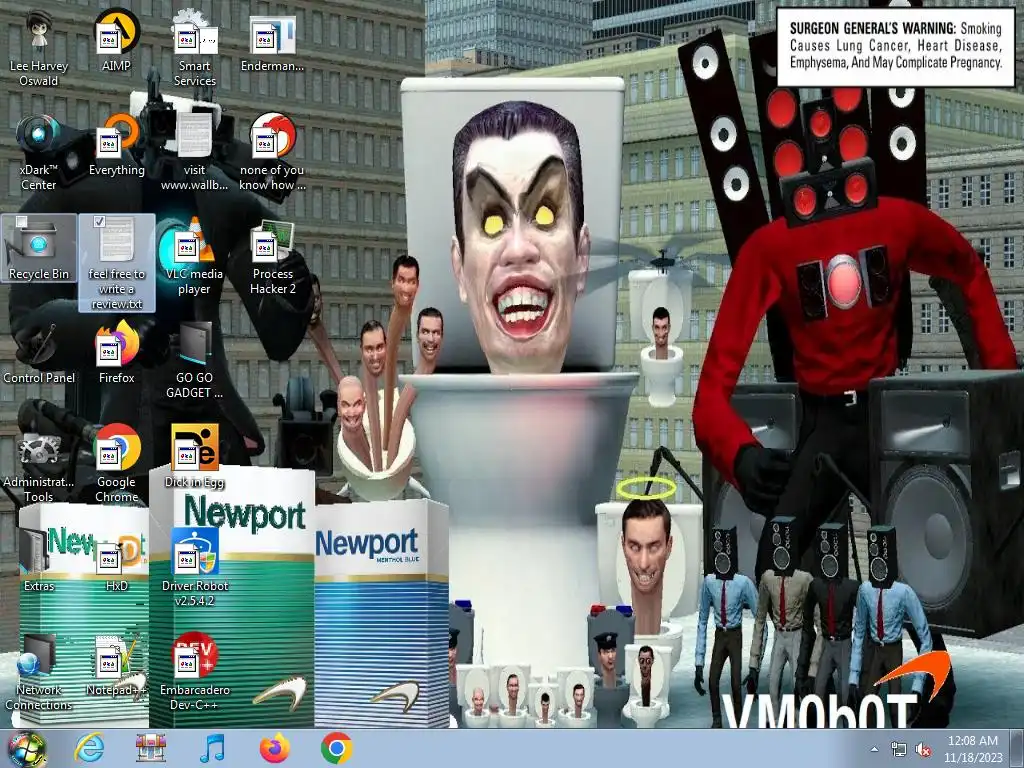This screenshot has height=768, width=1024.
Task: Open the store-style pinned taskbar app
Action: point(151,748)
